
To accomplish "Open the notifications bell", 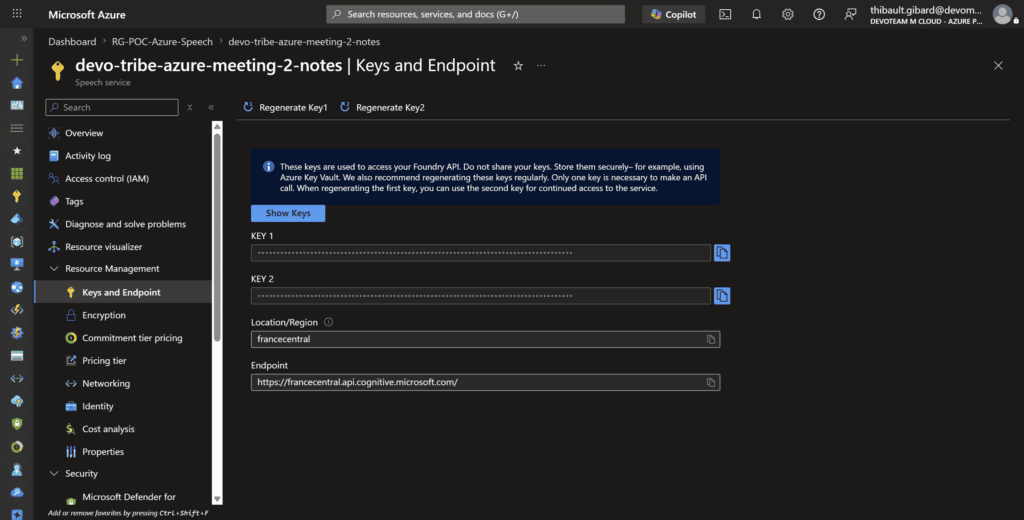I will [x=756, y=14].
